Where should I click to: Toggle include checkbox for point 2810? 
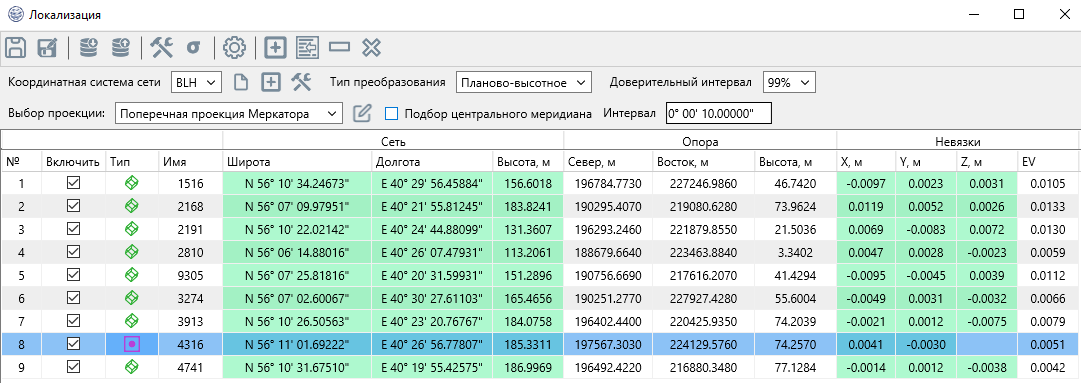click(x=73, y=252)
